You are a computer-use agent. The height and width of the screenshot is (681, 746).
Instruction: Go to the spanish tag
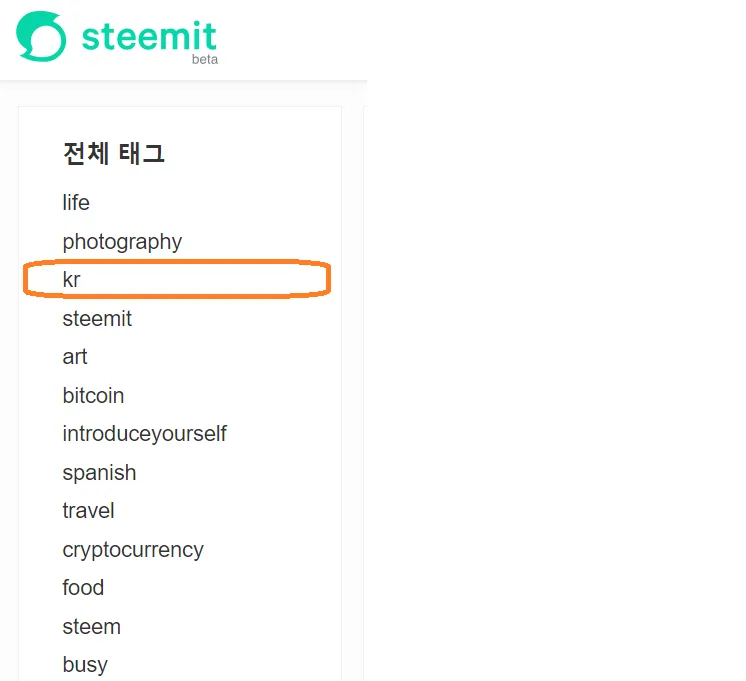[99, 473]
